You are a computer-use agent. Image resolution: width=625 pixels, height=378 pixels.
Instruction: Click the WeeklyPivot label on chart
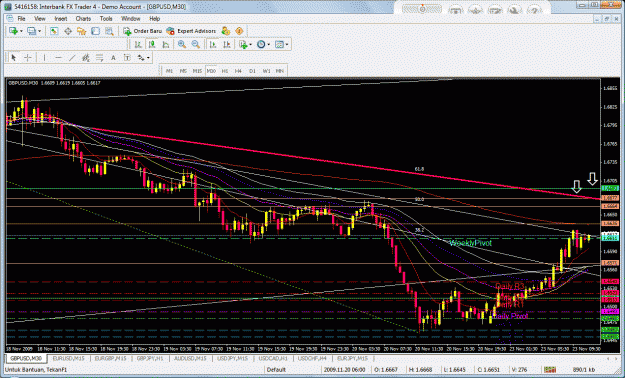pos(470,243)
